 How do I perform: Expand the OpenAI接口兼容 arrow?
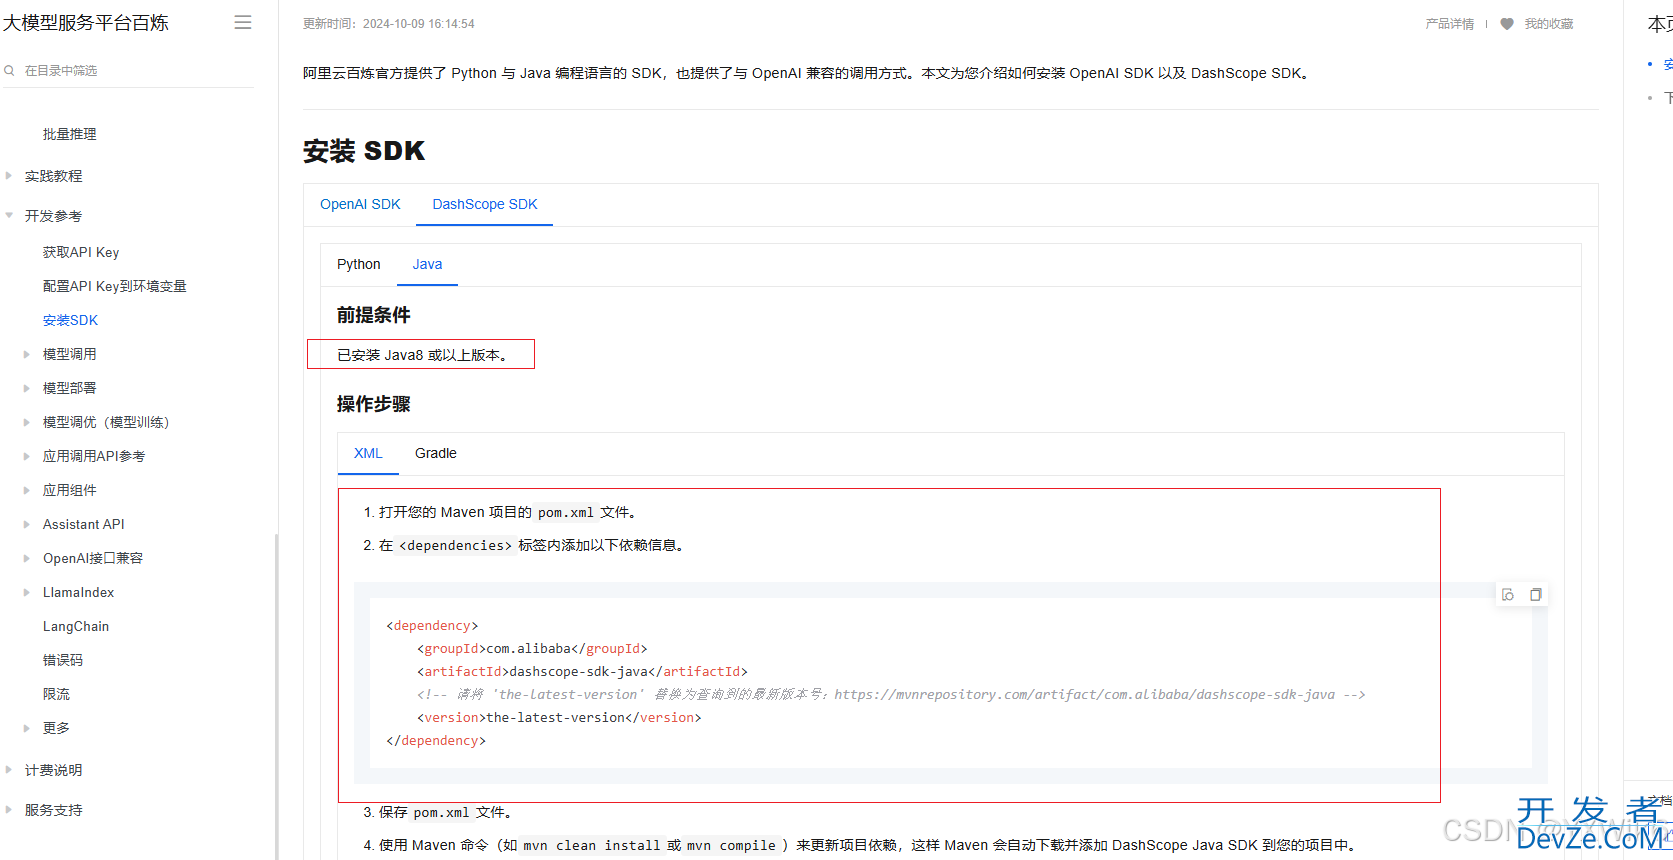click(27, 558)
